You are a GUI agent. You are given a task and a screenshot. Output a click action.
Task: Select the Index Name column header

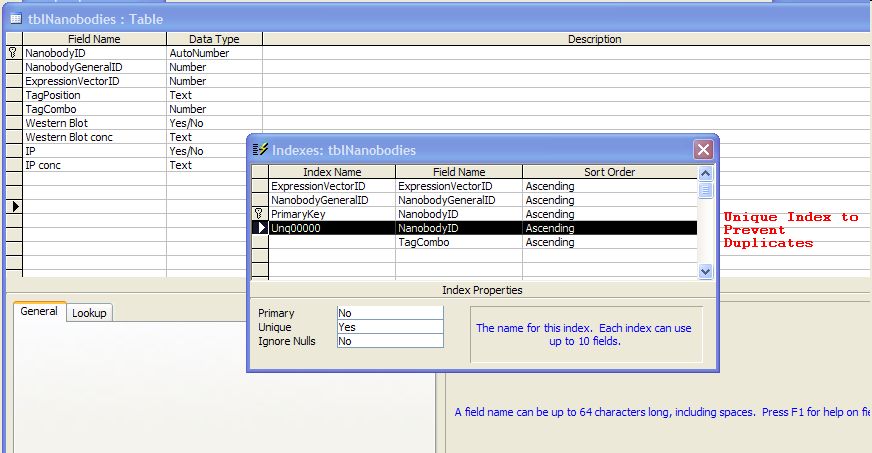coord(332,172)
